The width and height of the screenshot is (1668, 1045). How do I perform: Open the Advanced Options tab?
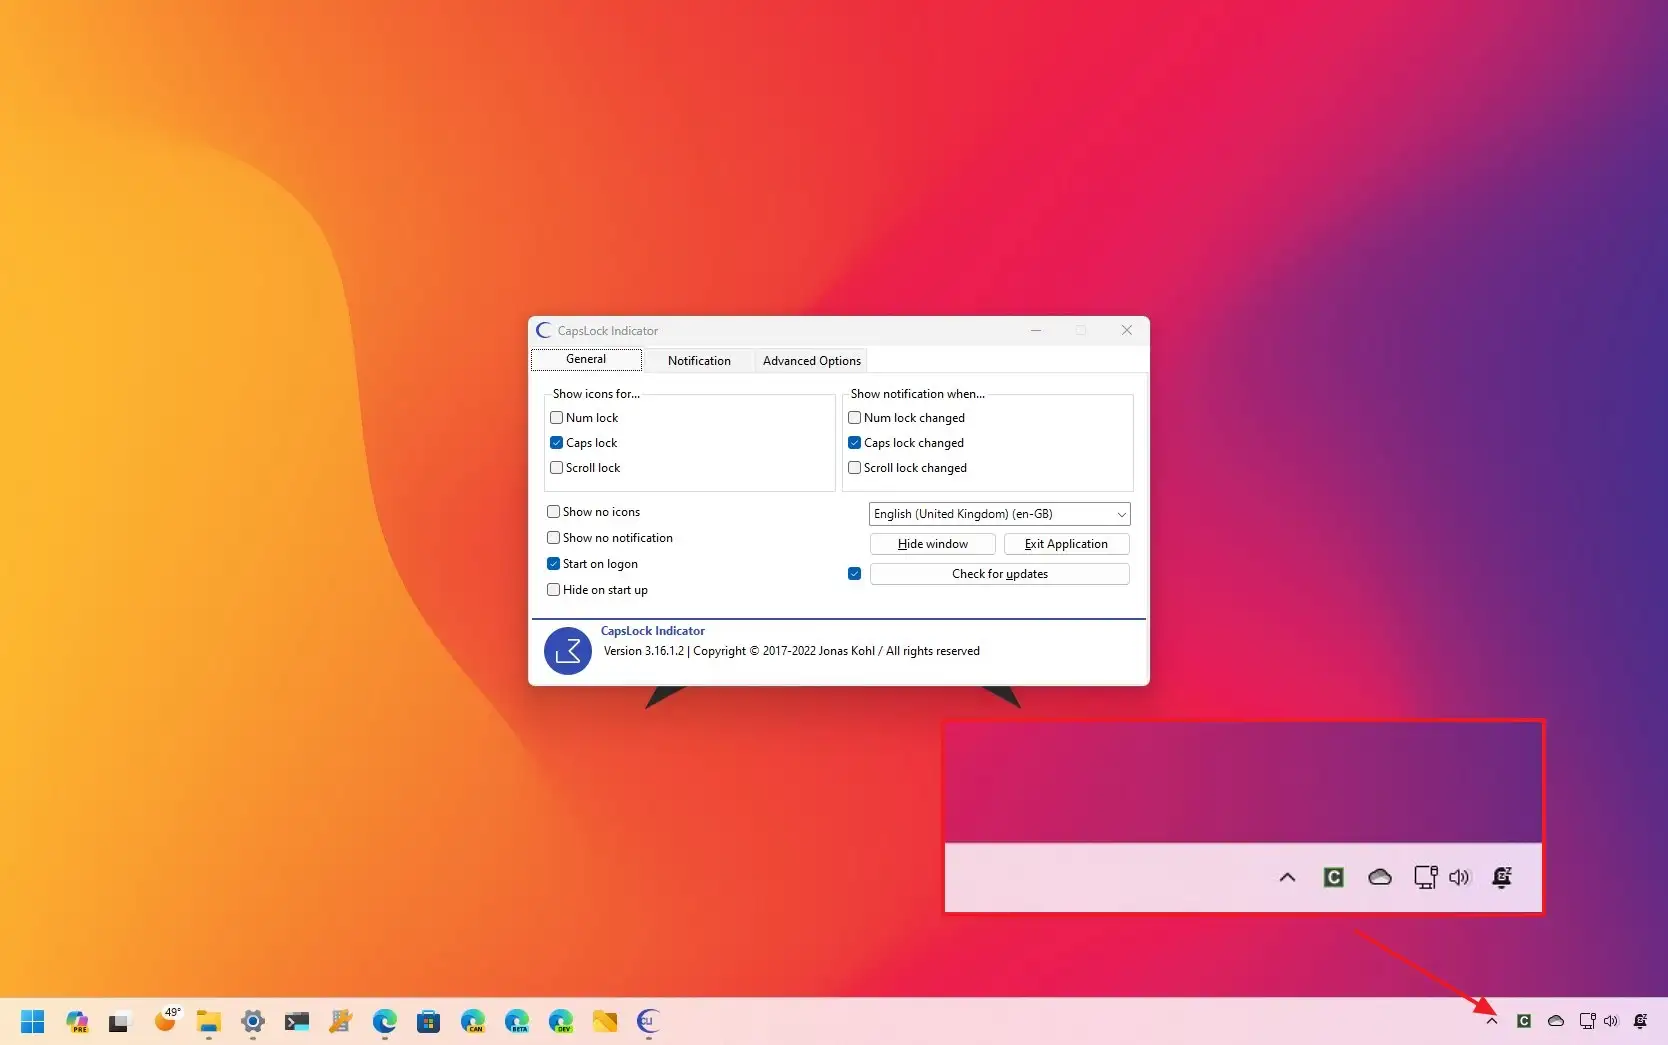pos(811,360)
